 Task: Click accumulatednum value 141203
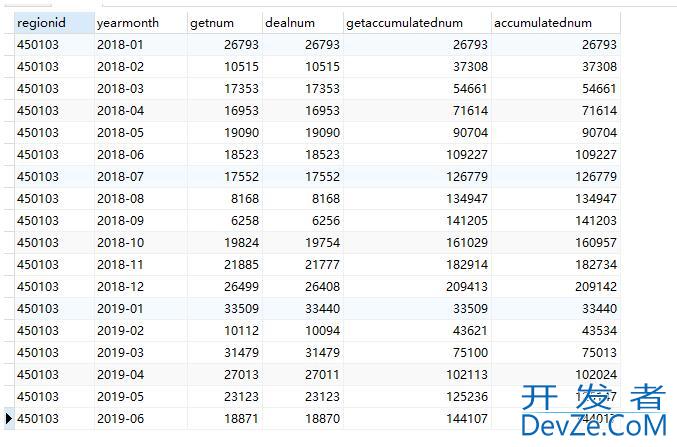click(x=556, y=221)
